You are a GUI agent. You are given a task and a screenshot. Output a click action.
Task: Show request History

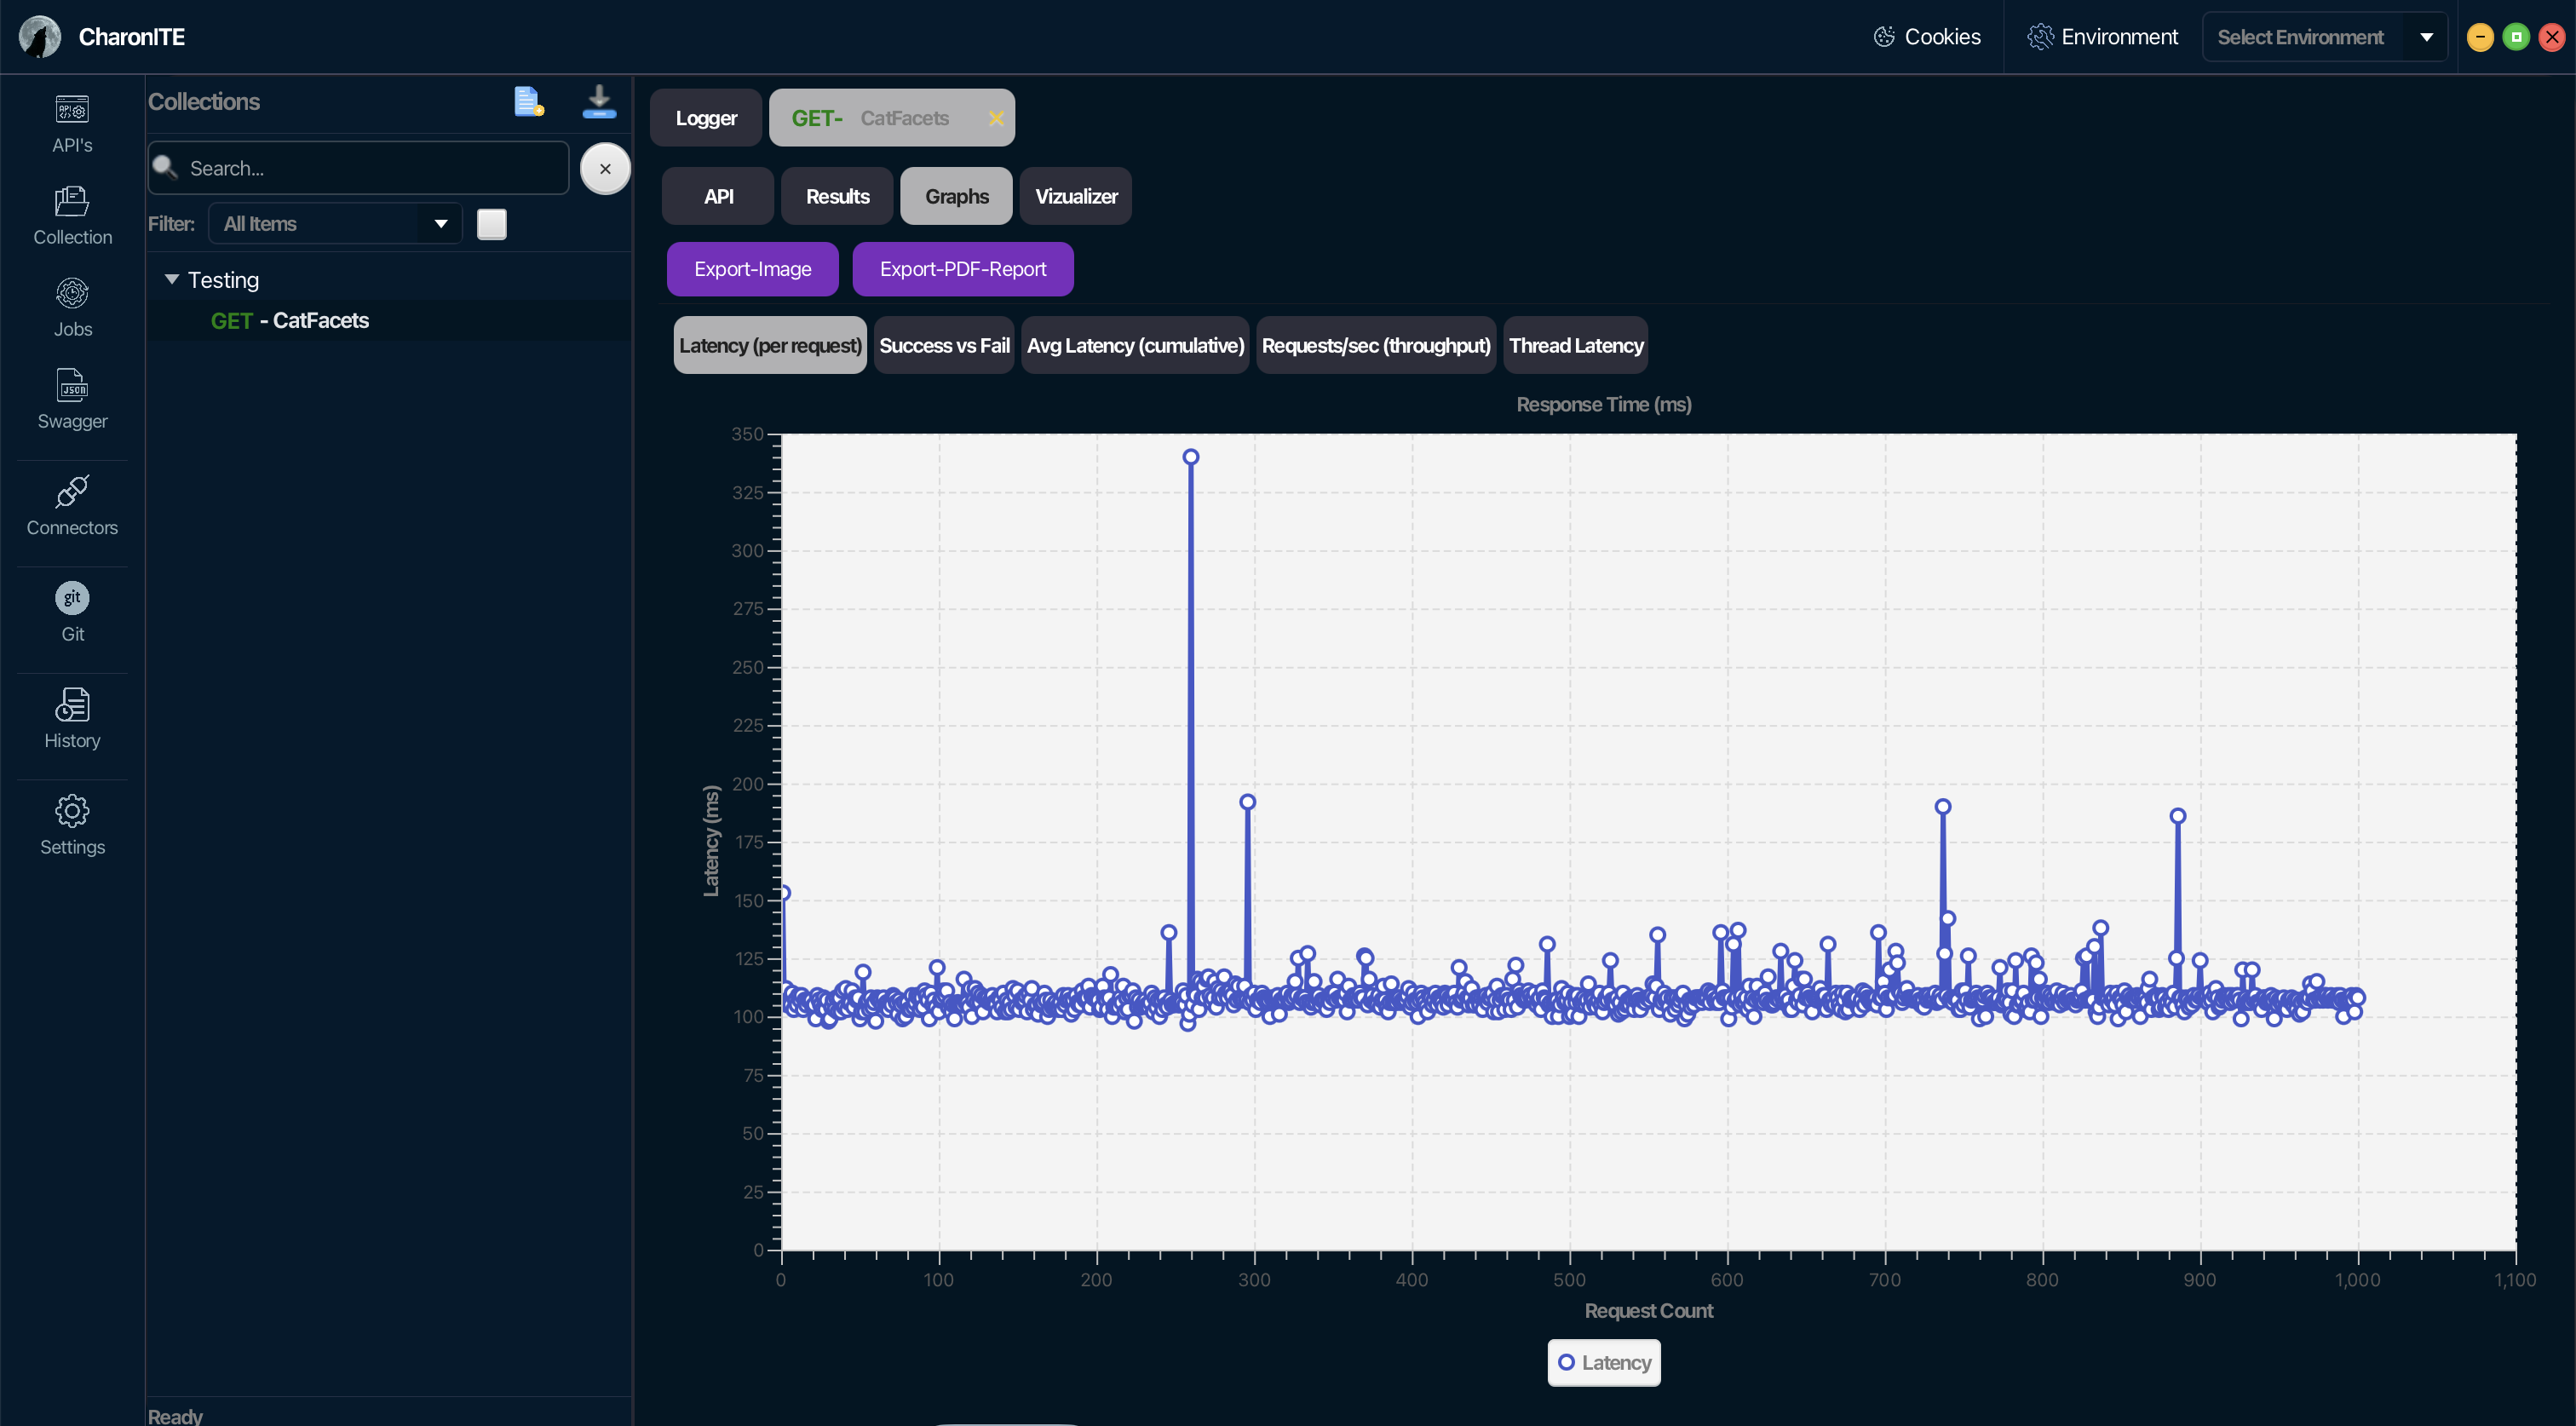(72, 719)
